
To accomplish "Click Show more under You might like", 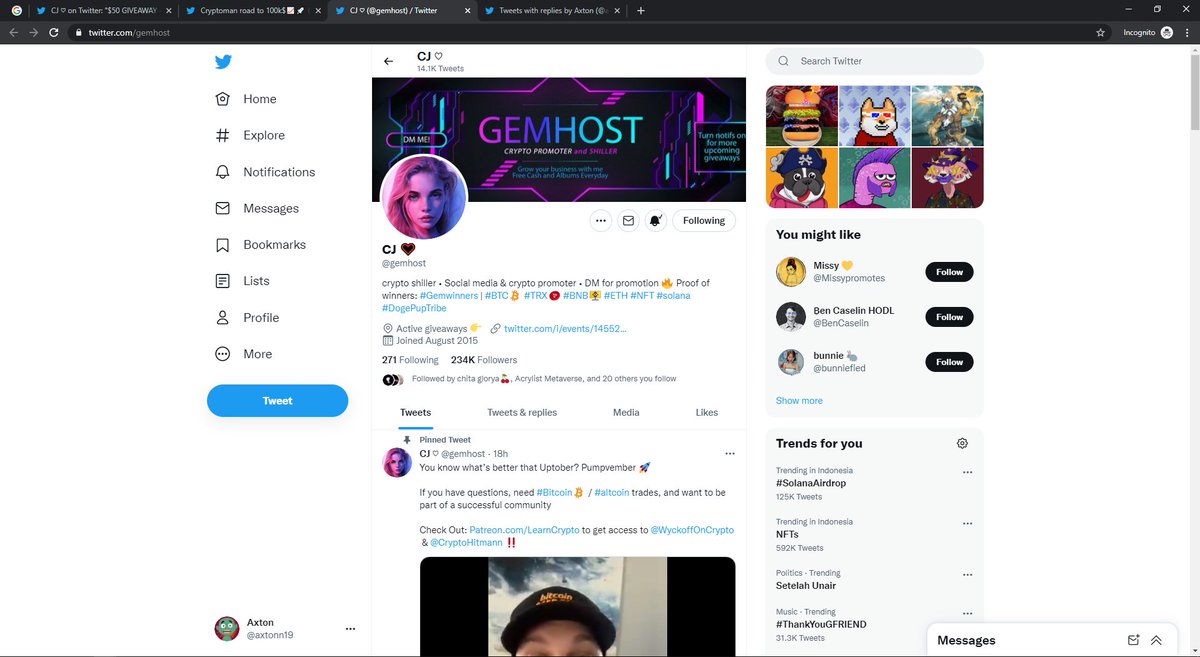I will click(799, 400).
